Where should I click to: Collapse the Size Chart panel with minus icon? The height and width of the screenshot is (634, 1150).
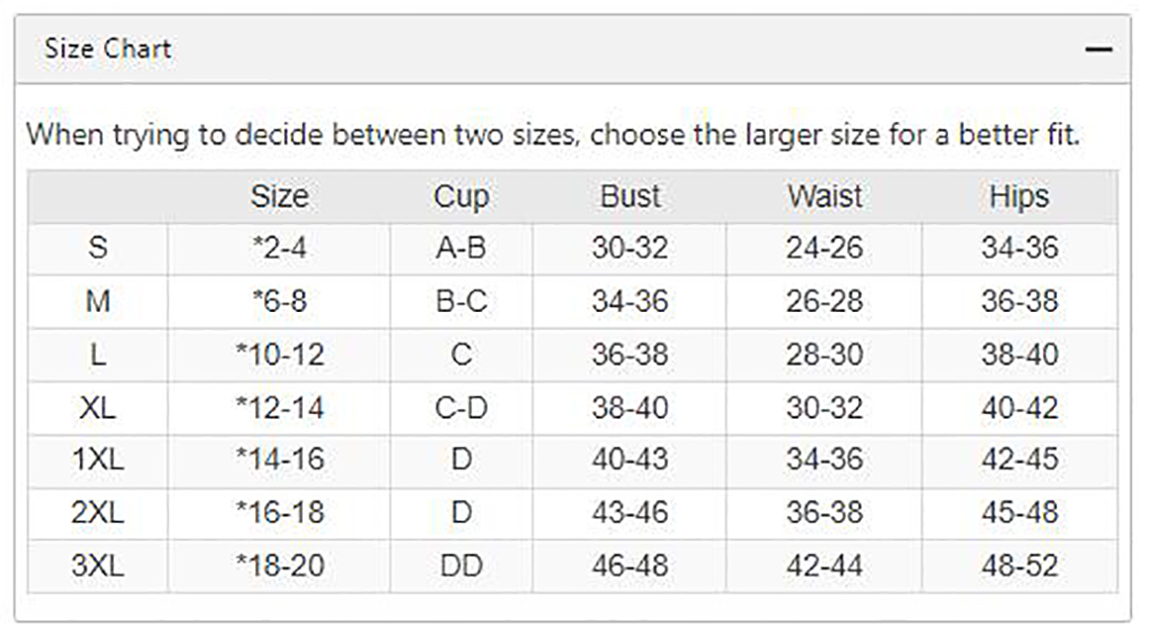(x=1098, y=50)
